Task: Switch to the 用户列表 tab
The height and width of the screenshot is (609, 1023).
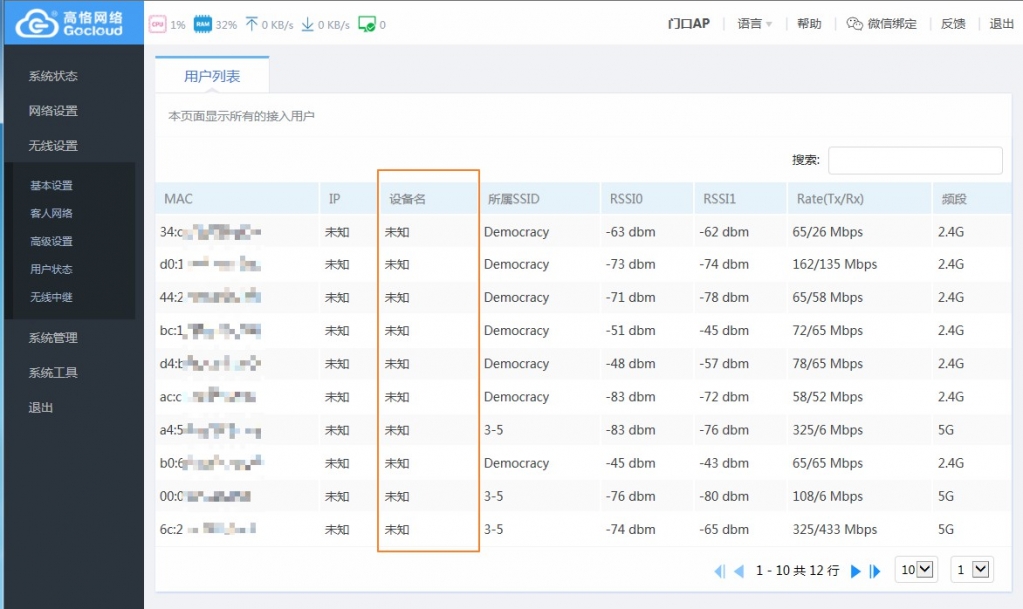Action: [212, 76]
